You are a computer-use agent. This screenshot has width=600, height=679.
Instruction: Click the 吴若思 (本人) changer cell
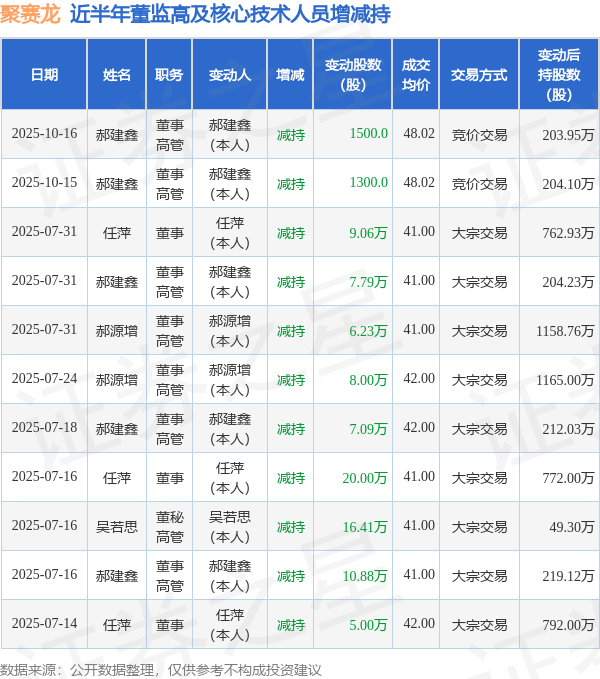click(230, 527)
